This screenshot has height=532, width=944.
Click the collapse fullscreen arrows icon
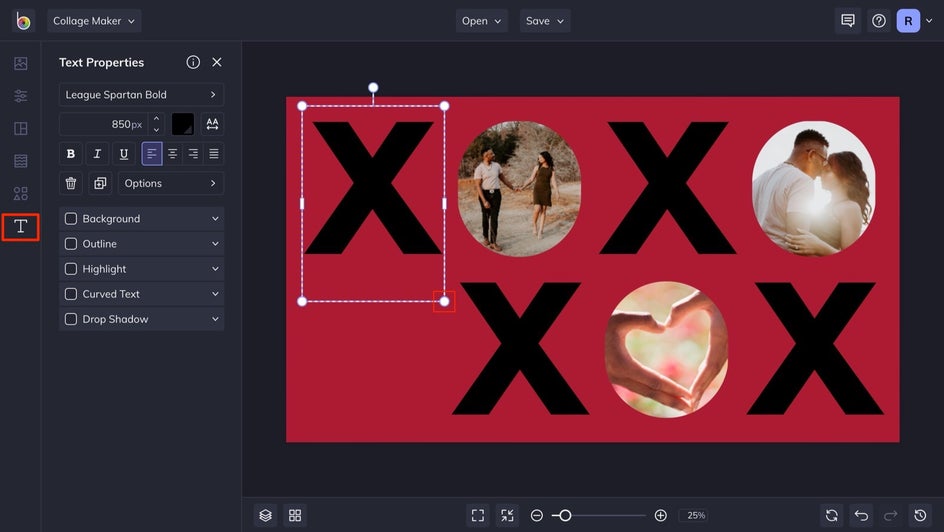(507, 515)
